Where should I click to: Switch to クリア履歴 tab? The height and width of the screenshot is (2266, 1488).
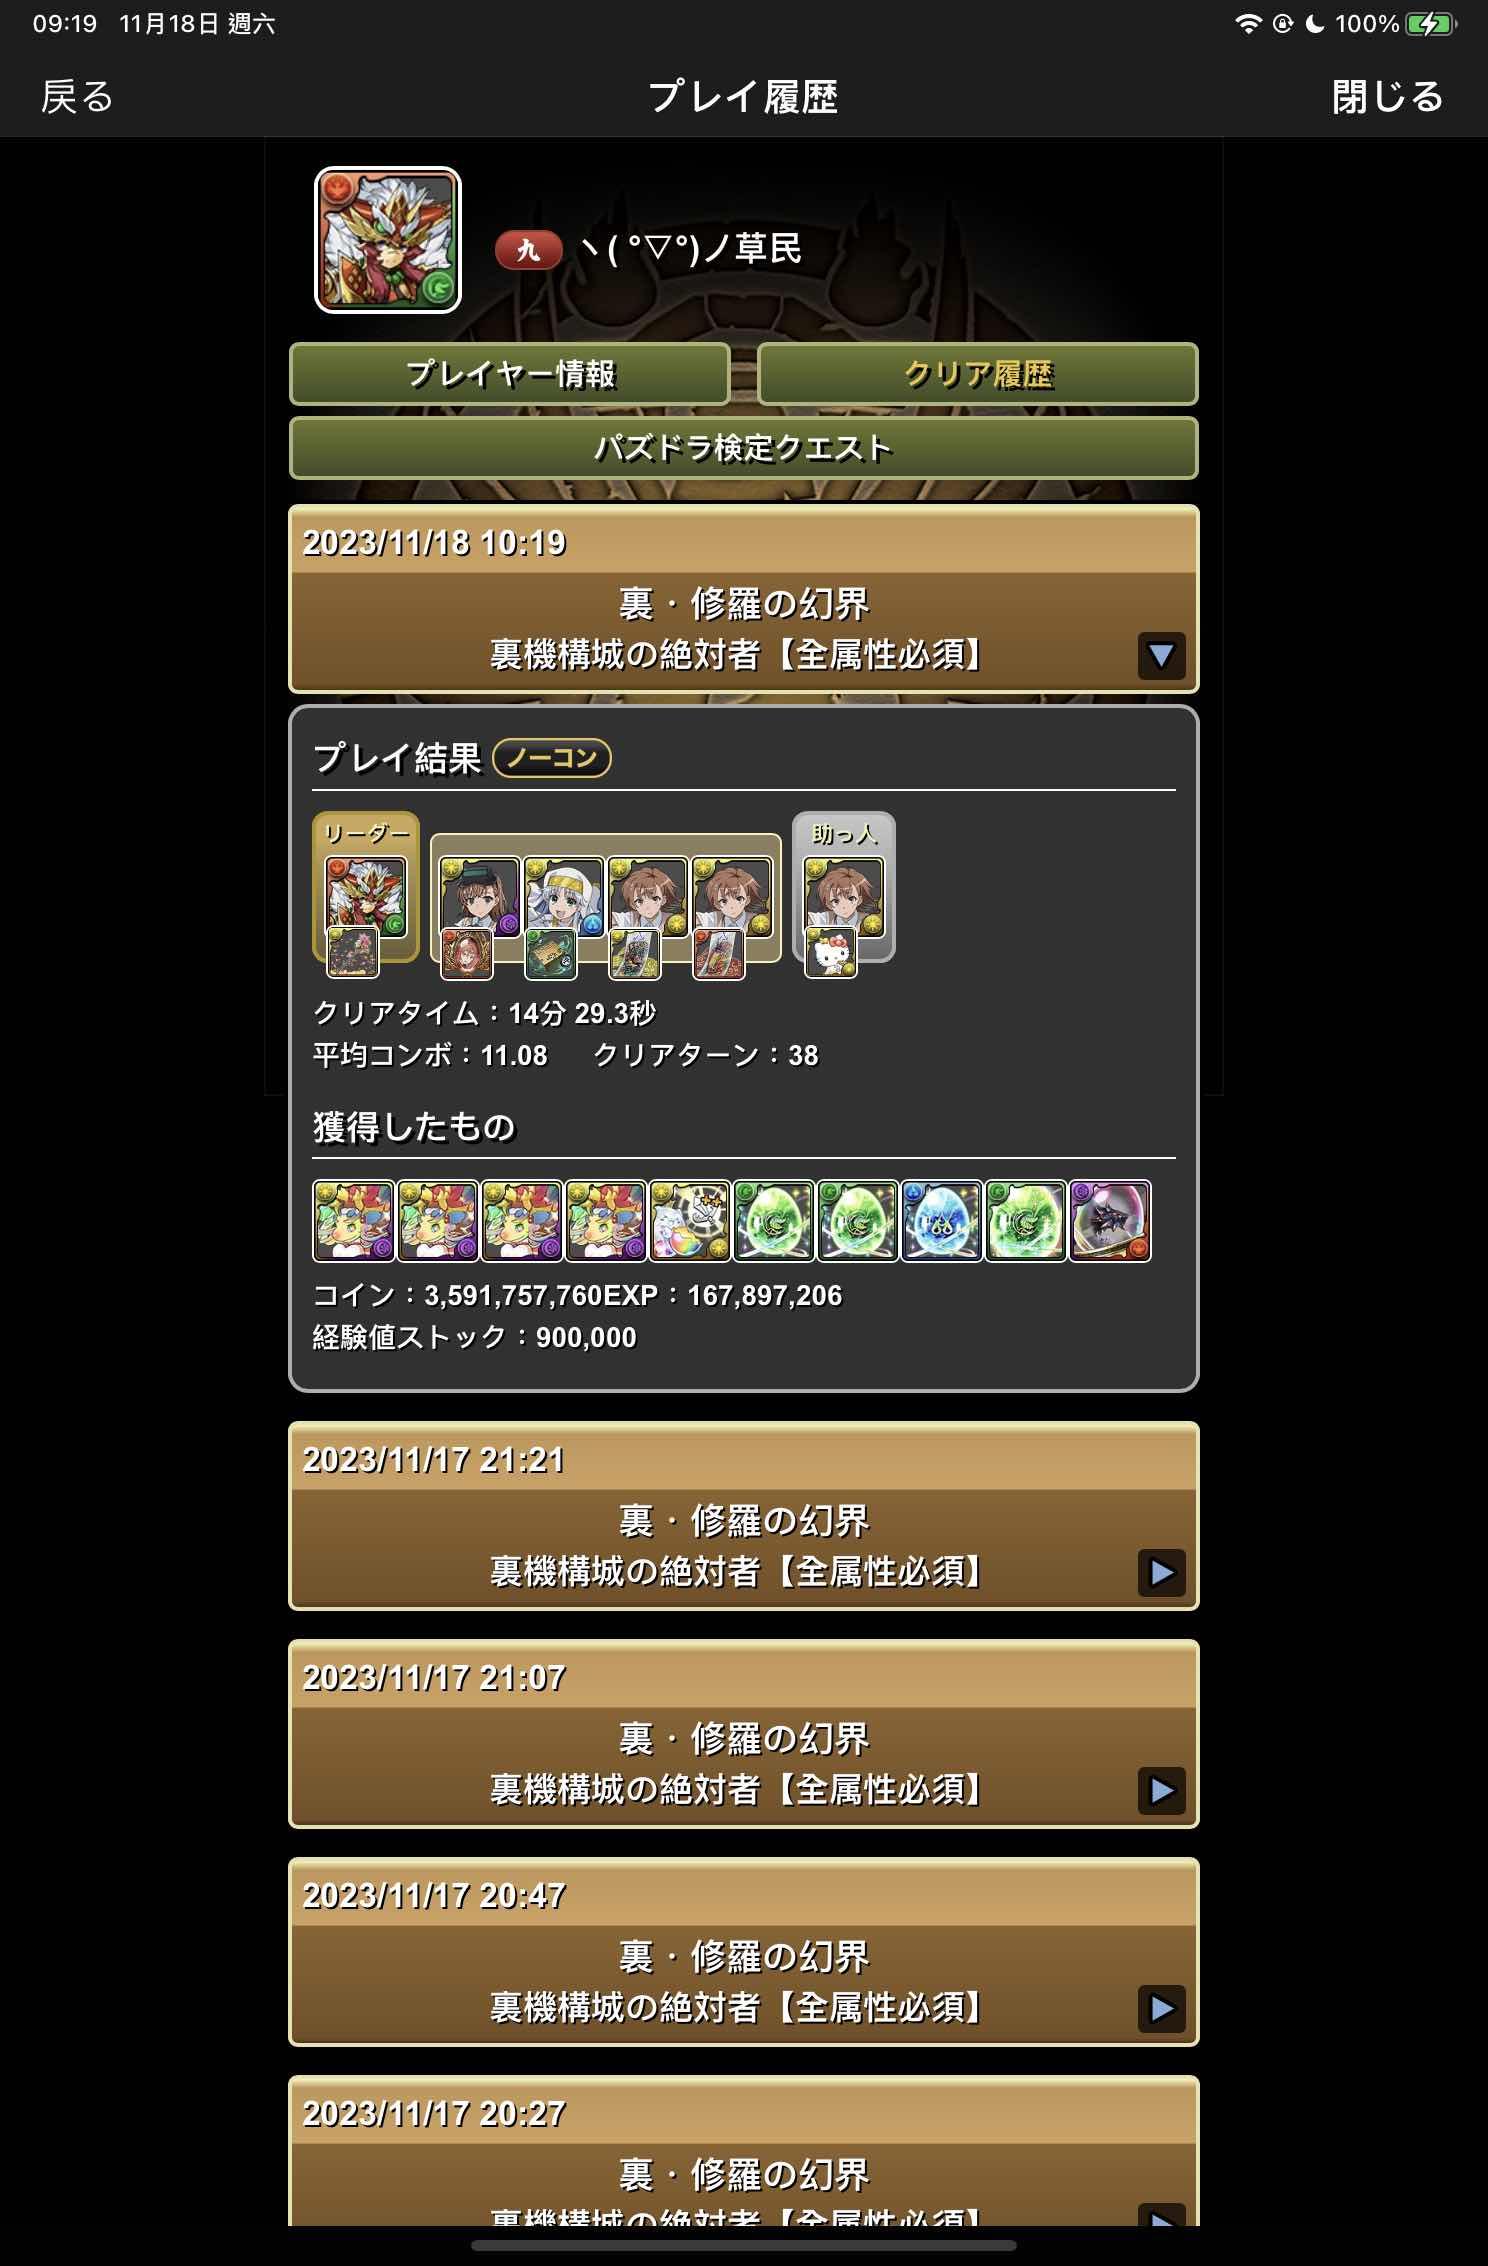[x=978, y=374]
